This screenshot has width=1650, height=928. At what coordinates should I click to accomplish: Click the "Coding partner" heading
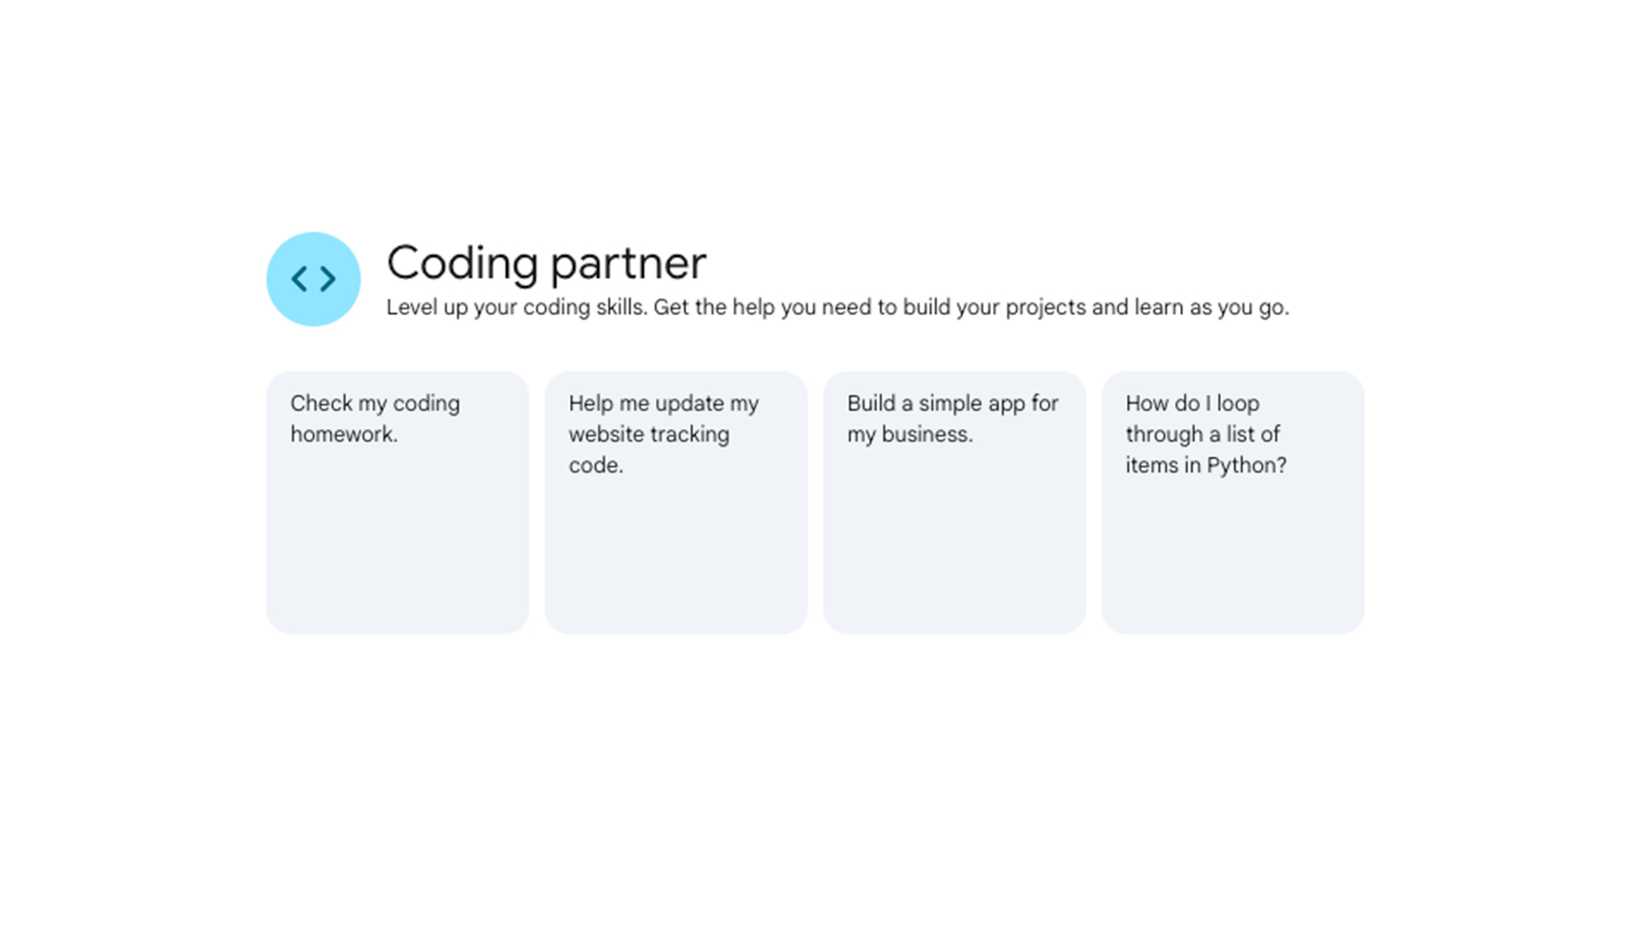pyautogui.click(x=546, y=263)
